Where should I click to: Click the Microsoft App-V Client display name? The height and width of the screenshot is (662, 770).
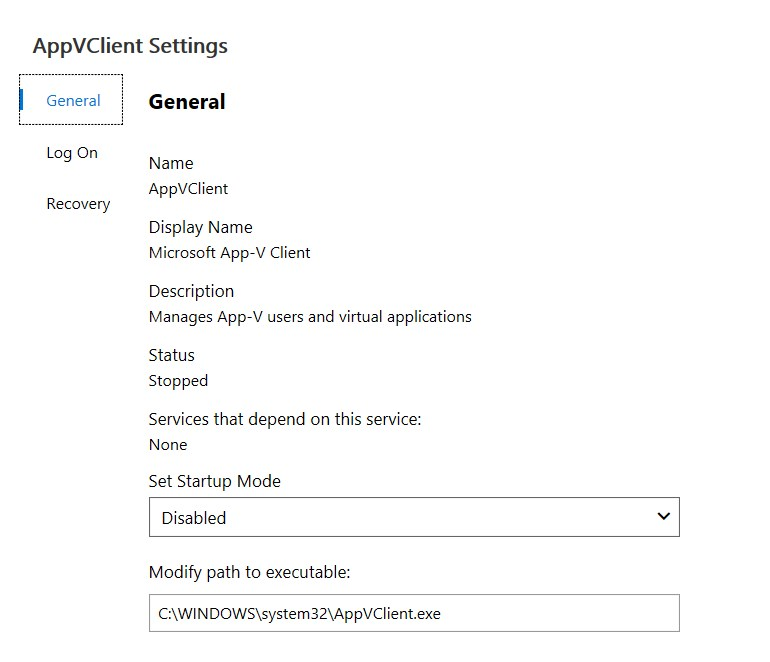[229, 252]
